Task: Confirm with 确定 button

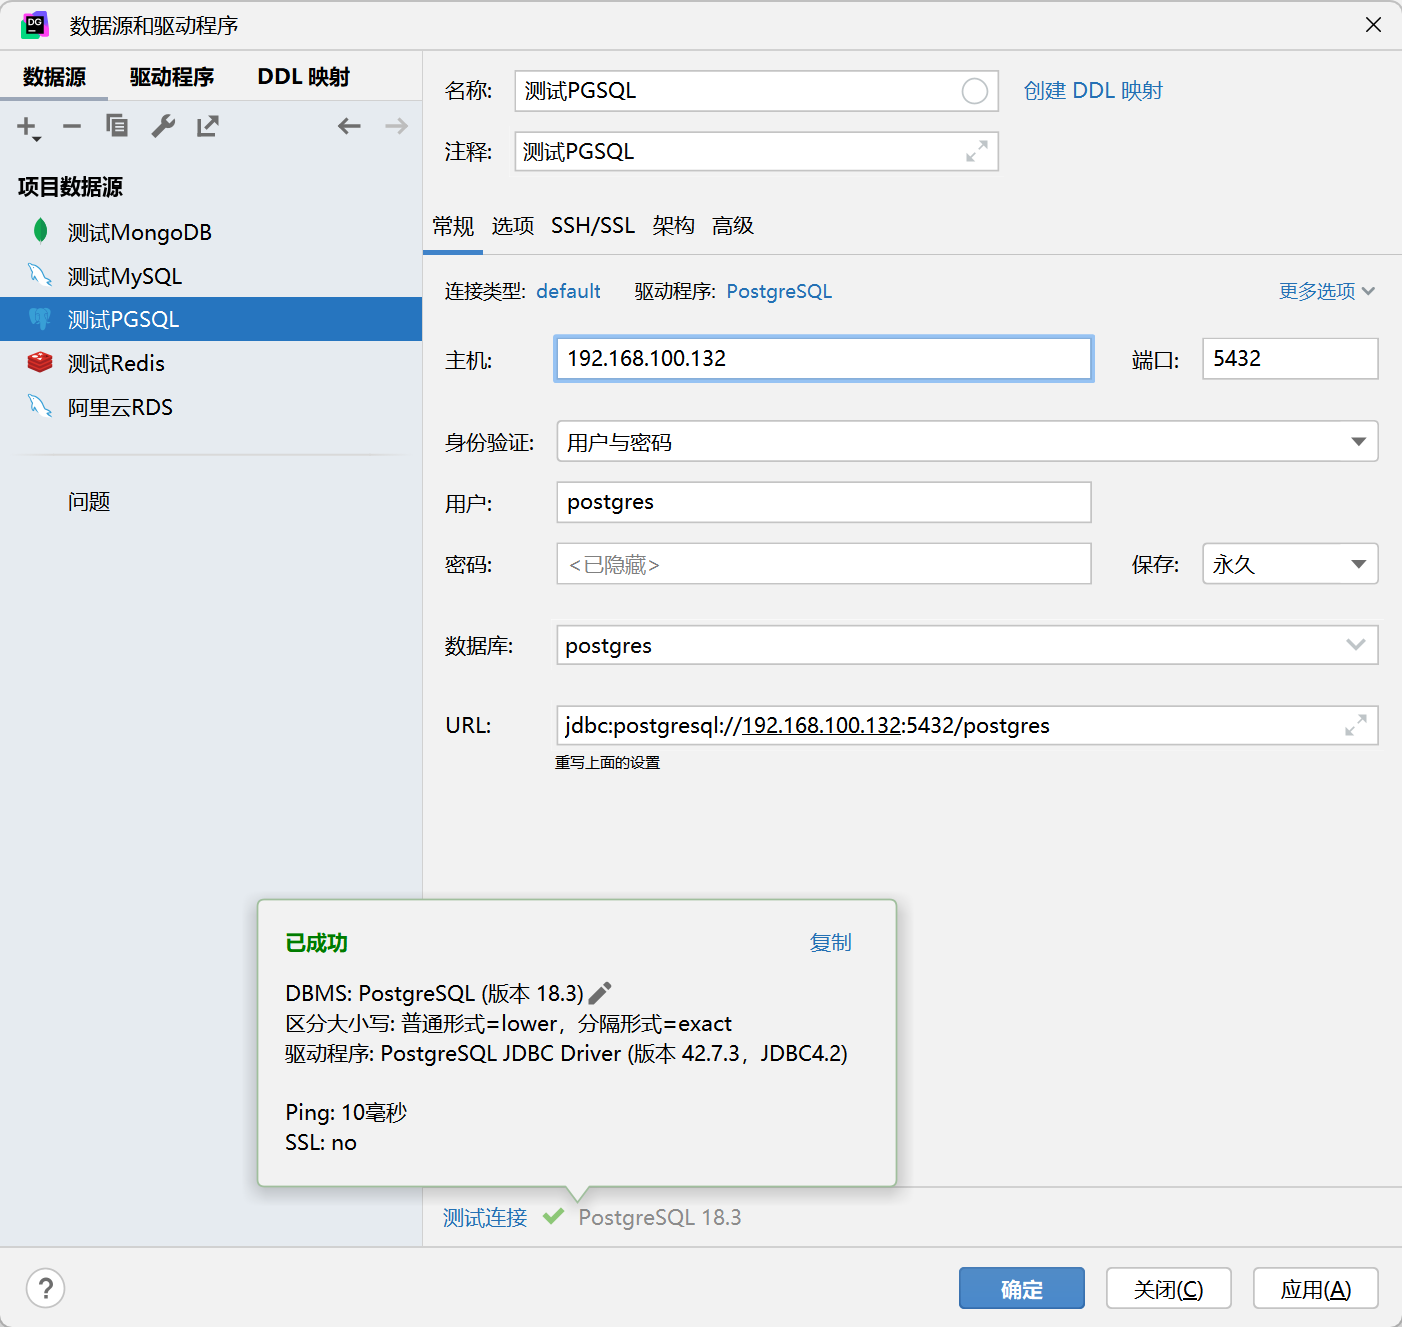Action: click(1022, 1288)
